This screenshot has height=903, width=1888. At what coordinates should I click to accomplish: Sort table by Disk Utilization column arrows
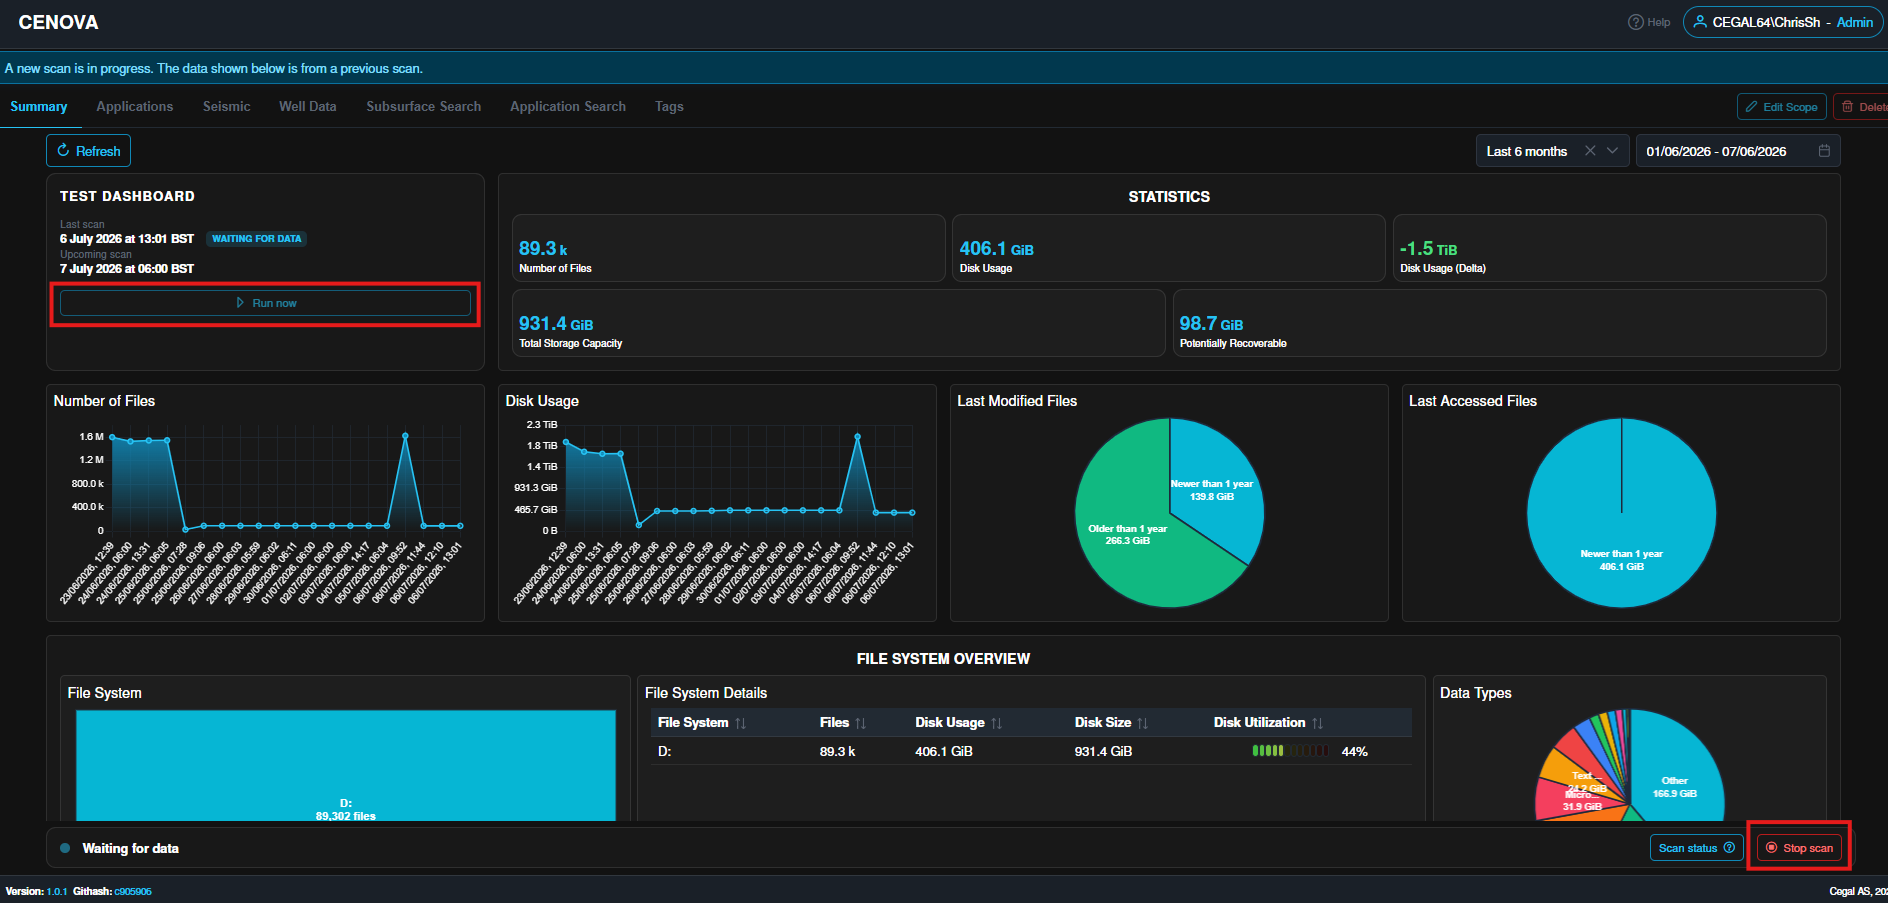[x=1317, y=723]
